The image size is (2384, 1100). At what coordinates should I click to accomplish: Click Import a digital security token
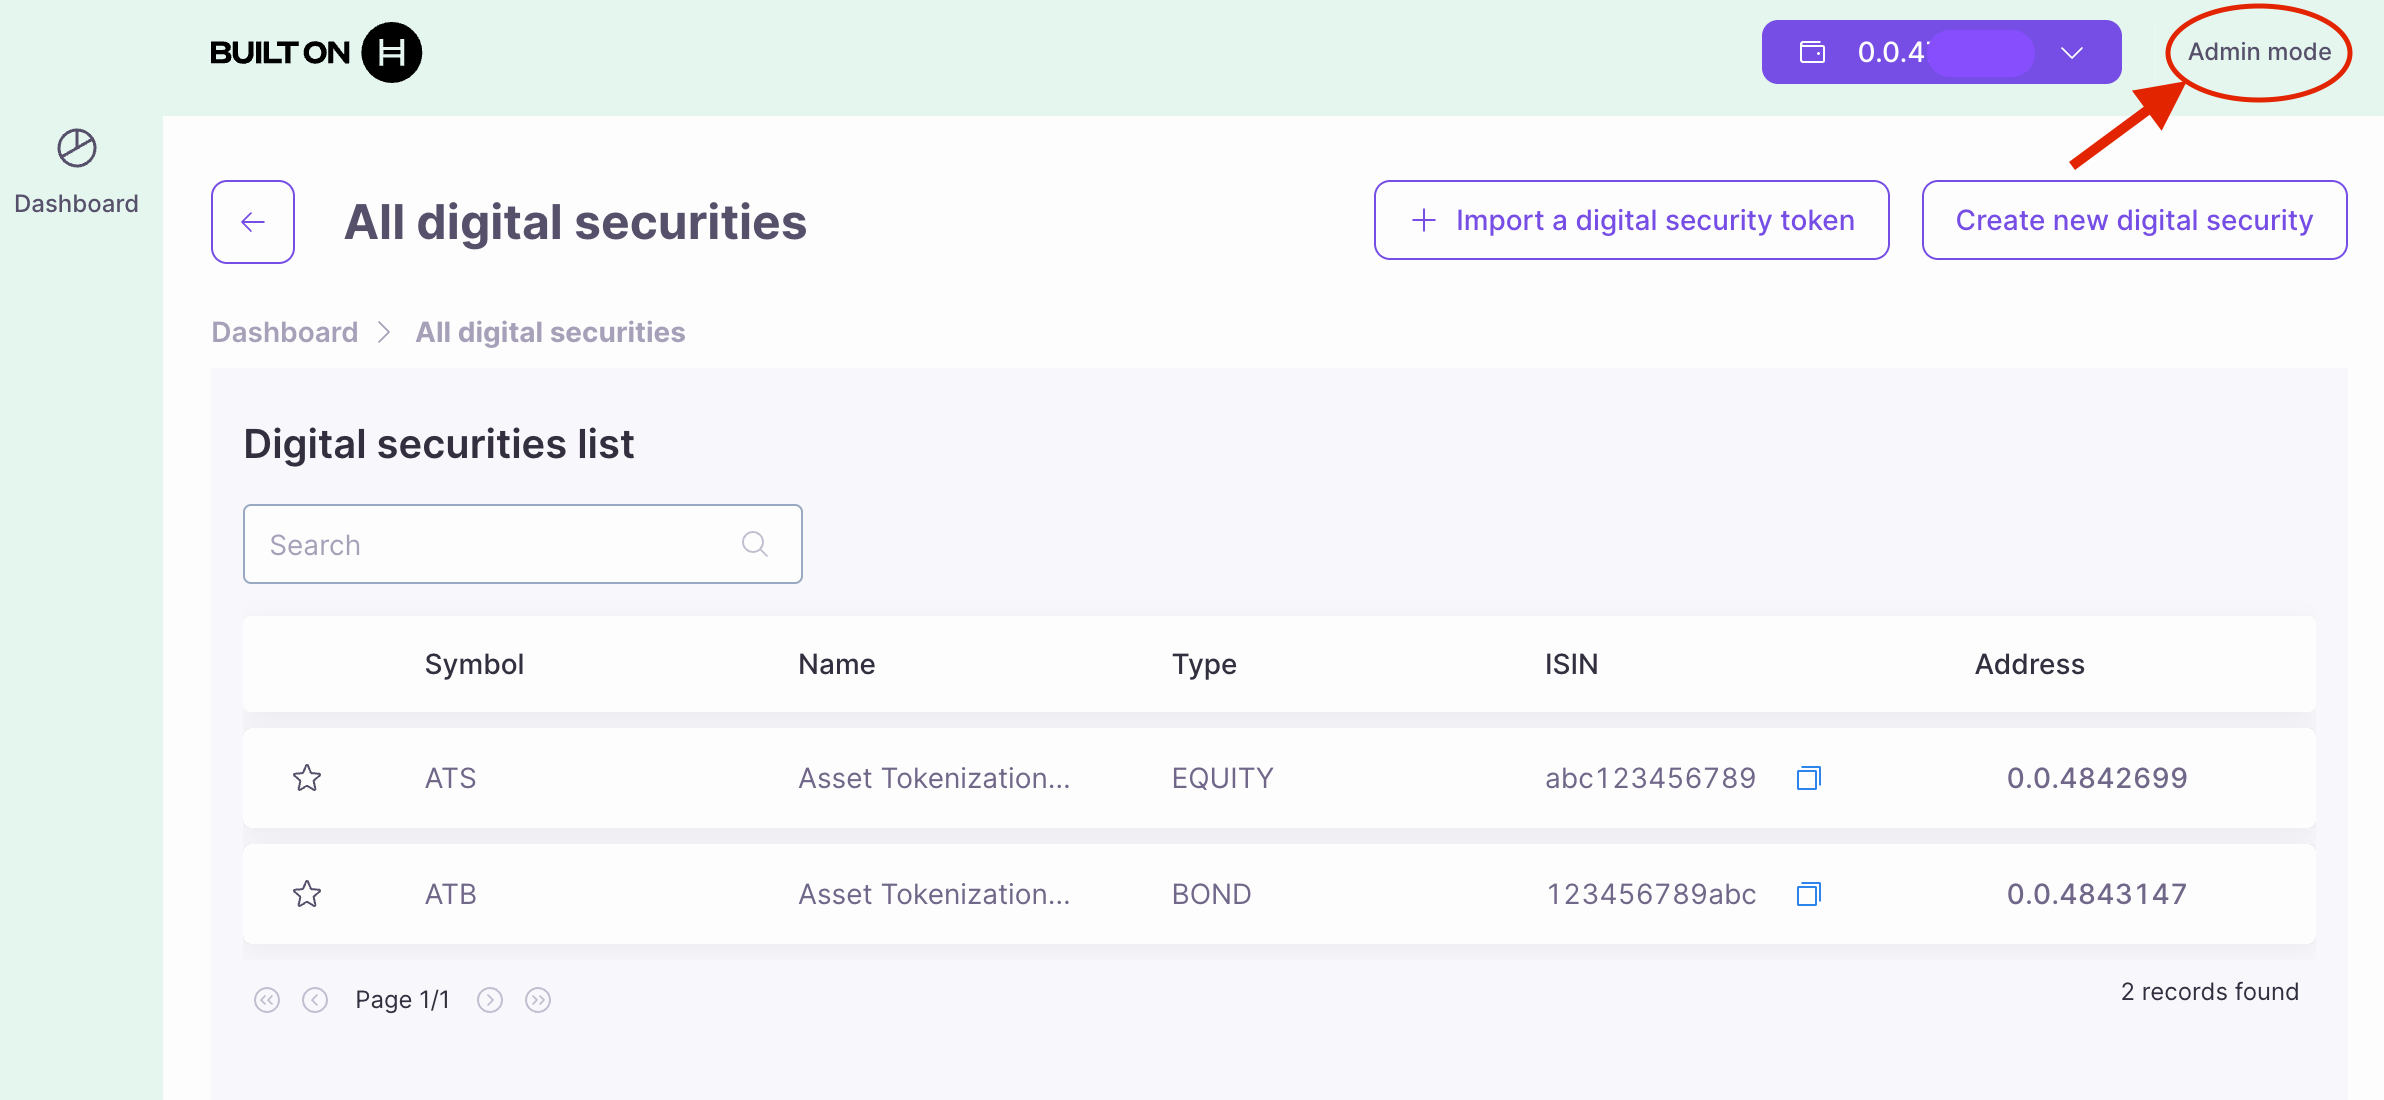[x=1631, y=220]
